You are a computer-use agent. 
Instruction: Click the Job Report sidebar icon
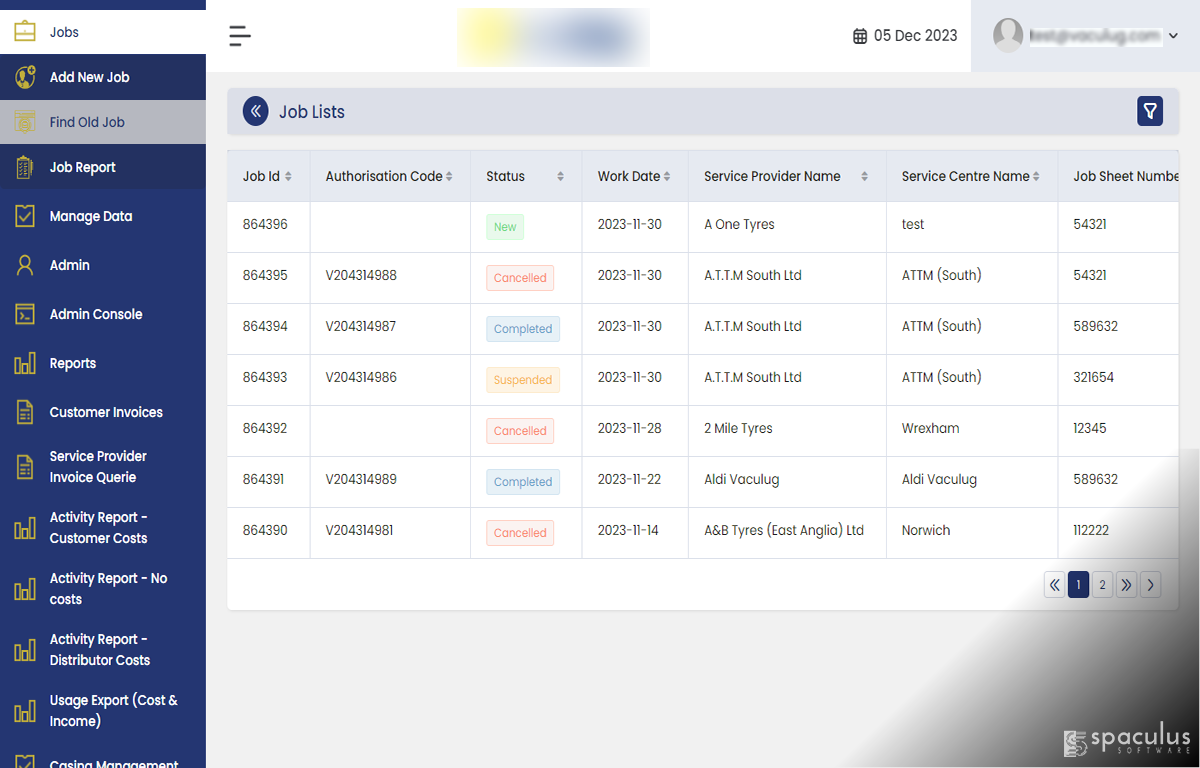click(25, 167)
